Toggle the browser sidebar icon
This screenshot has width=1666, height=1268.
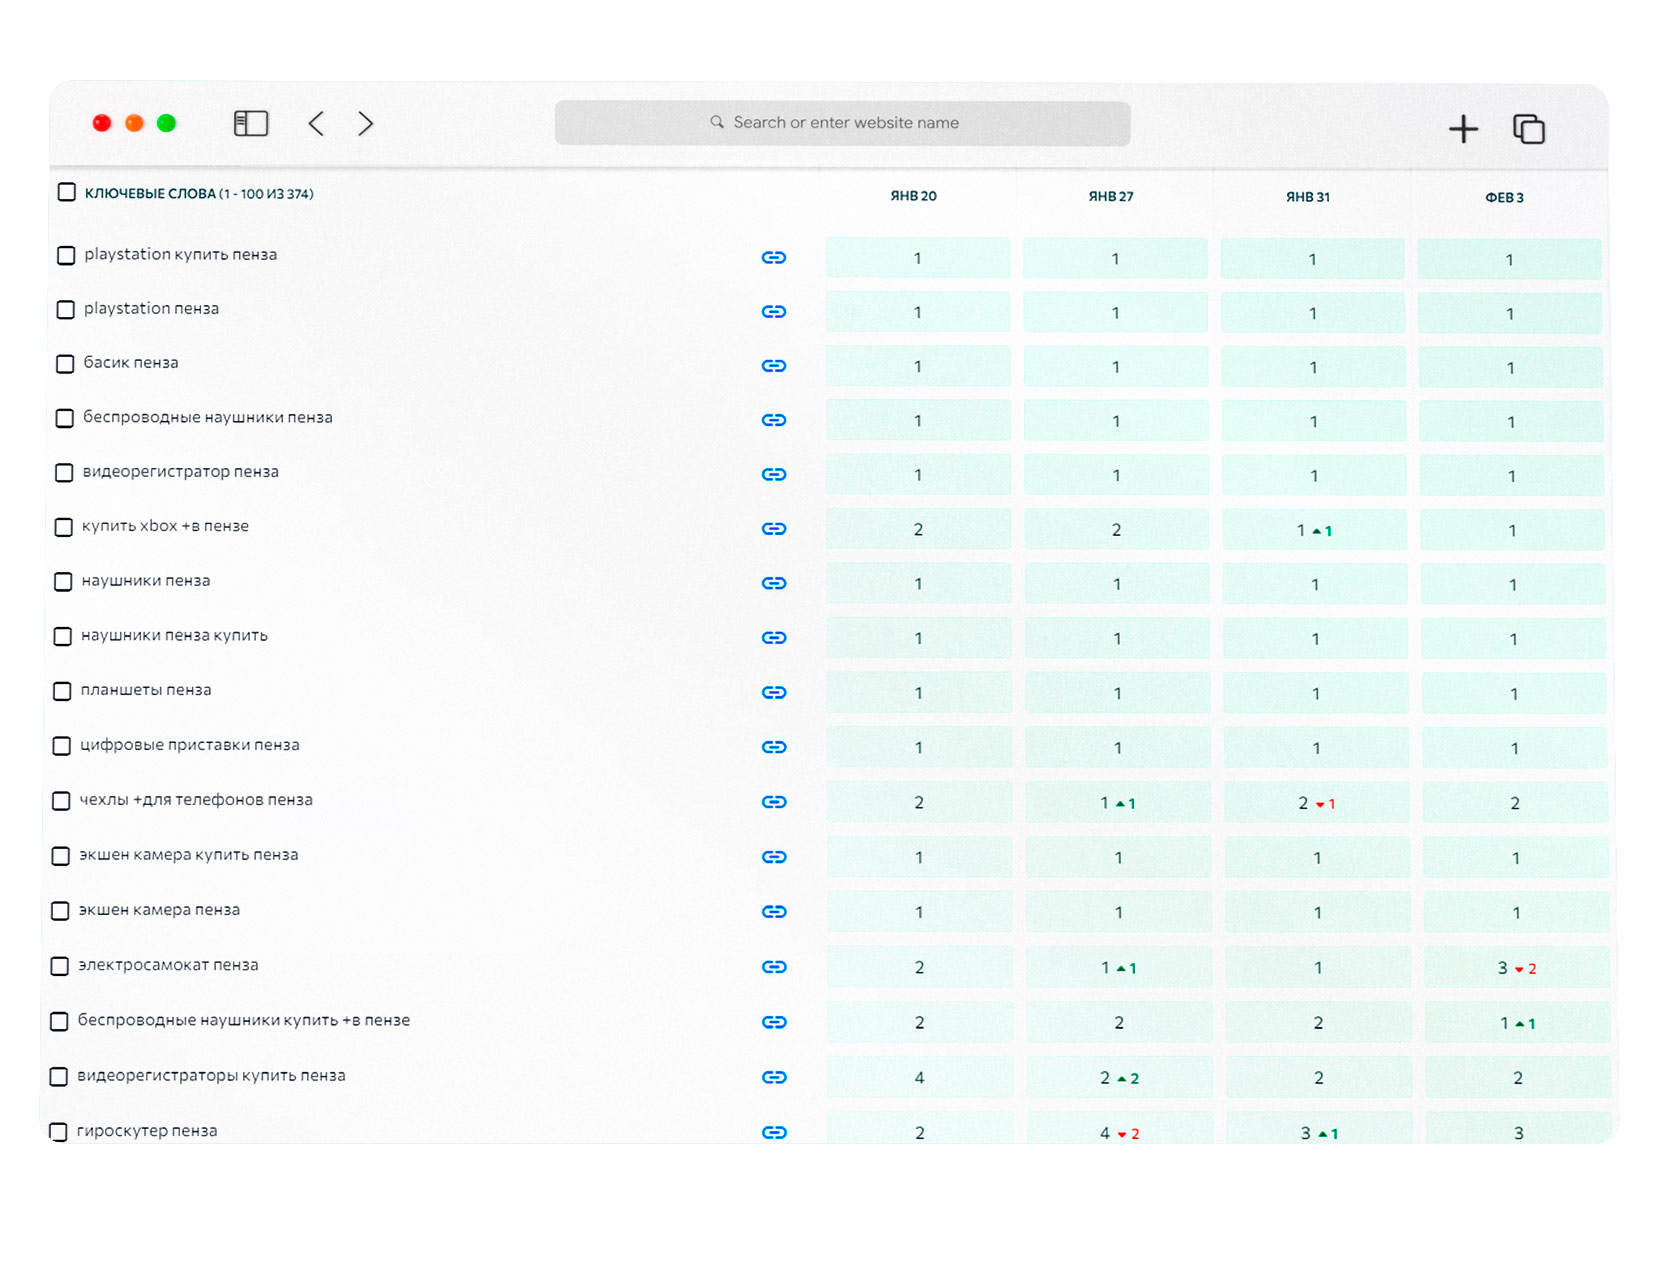click(x=251, y=123)
